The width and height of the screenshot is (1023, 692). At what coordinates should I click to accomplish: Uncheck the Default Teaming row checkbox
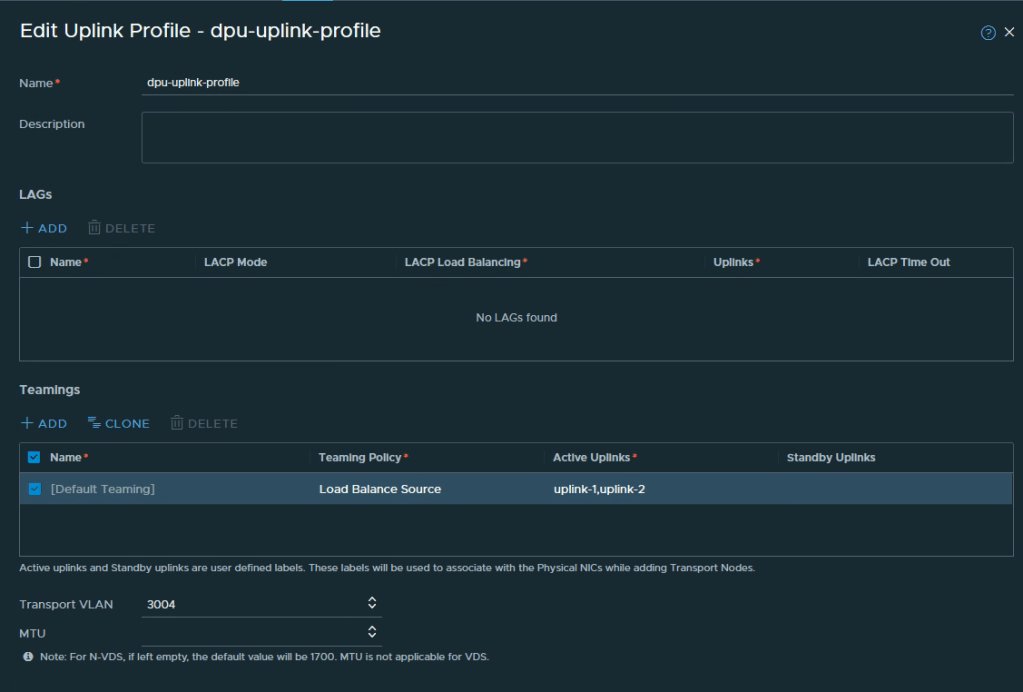tap(34, 489)
